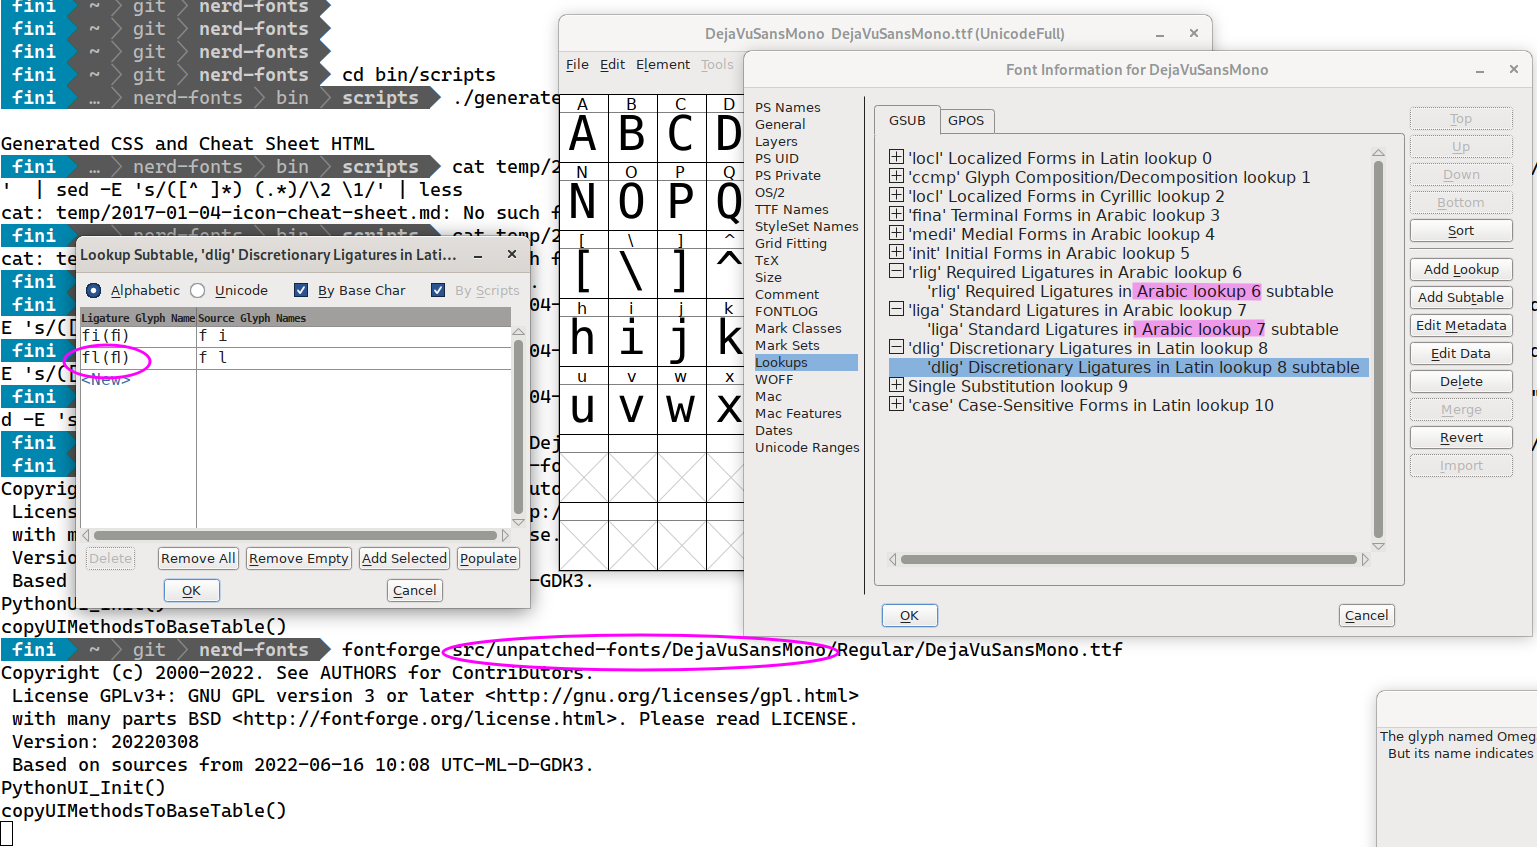Click the Edit Metadata button
This screenshot has width=1537, height=847.
tap(1460, 325)
